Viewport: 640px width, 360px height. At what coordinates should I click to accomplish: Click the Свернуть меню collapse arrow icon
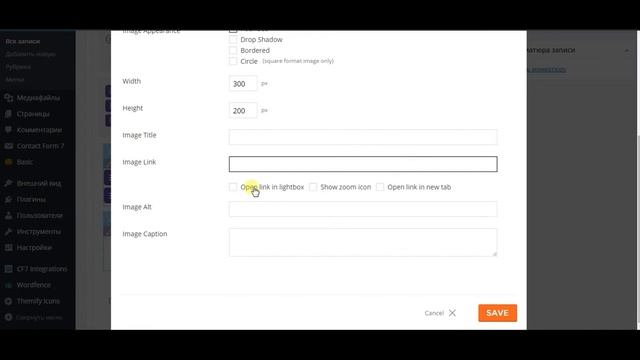pyautogui.click(x=8, y=317)
